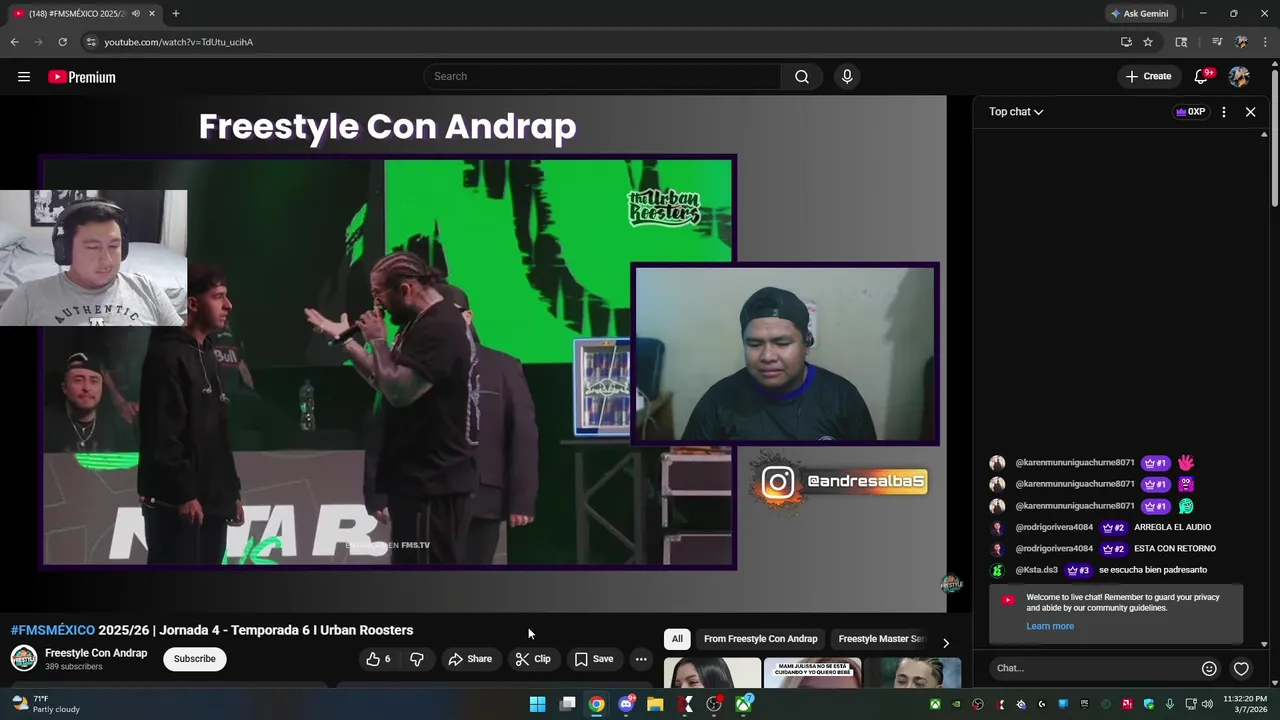View site information icon in address bar
The height and width of the screenshot is (720, 1280).
[x=91, y=42]
